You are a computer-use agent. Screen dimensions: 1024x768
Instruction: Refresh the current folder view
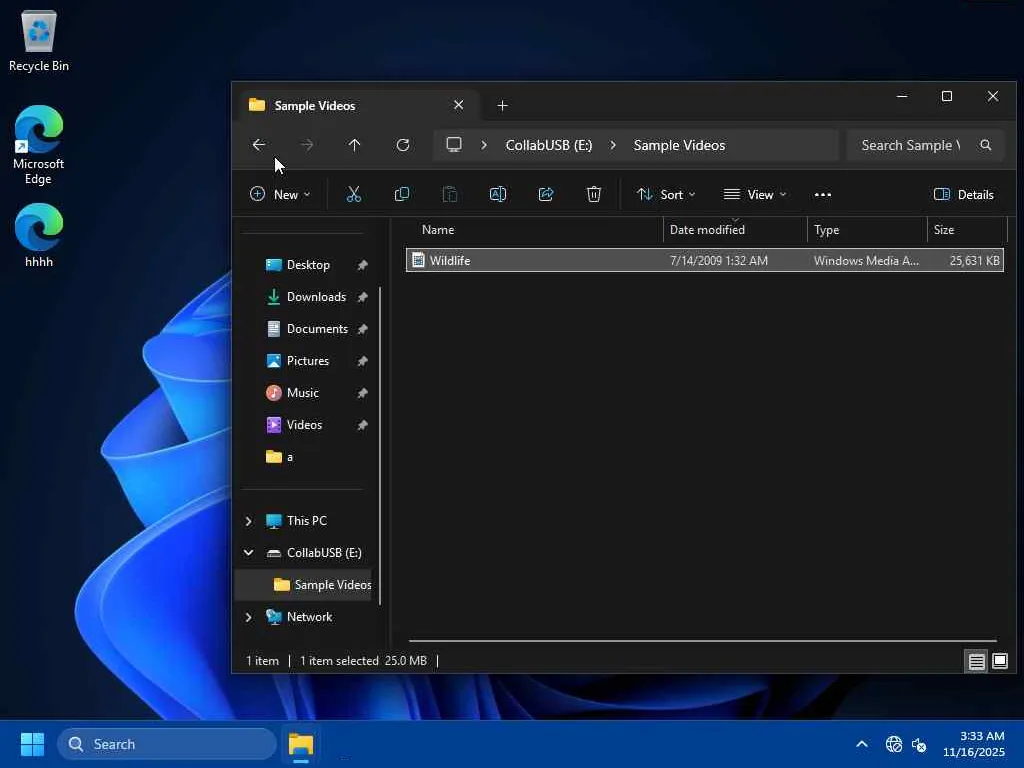coord(403,145)
